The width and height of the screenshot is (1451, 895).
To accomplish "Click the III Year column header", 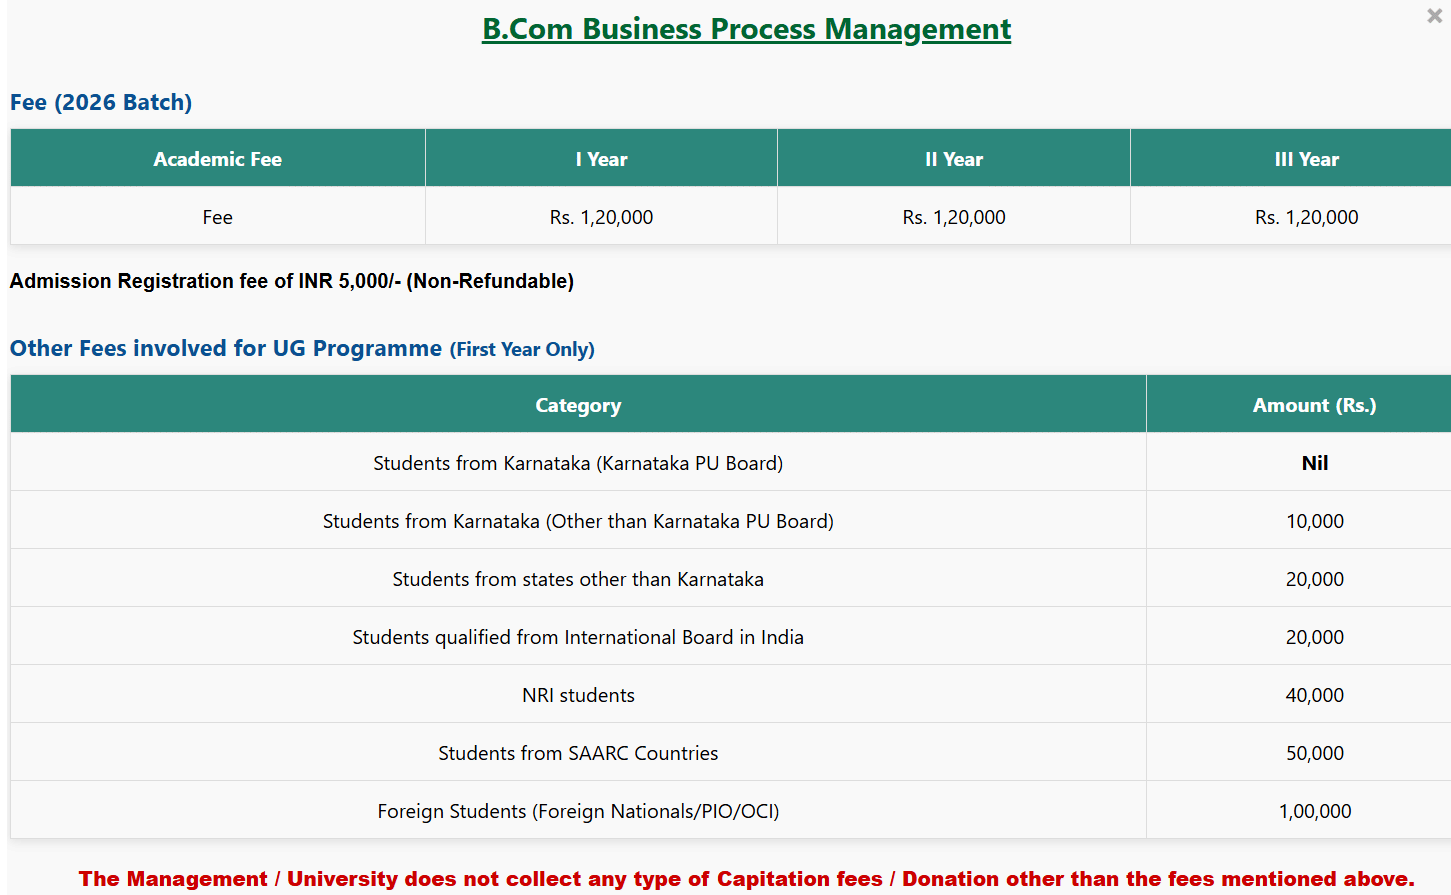I will [1306, 159].
